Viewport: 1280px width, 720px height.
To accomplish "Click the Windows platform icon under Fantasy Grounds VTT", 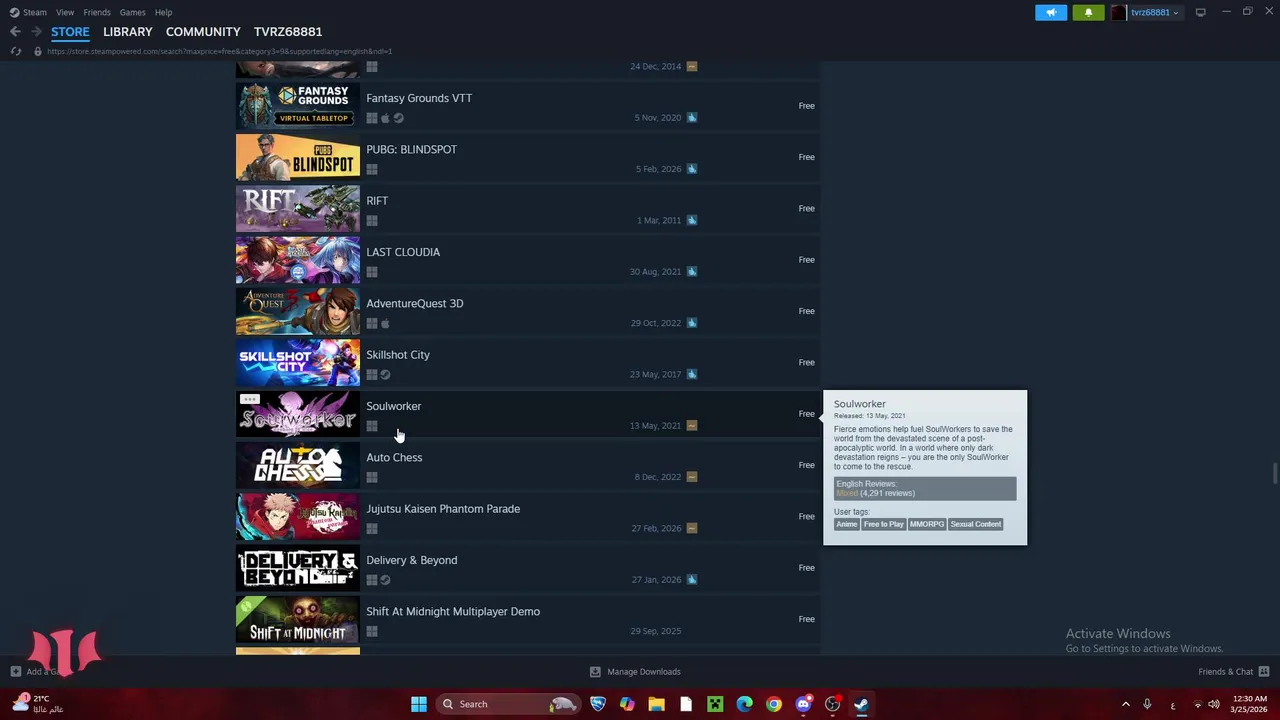I will point(372,118).
